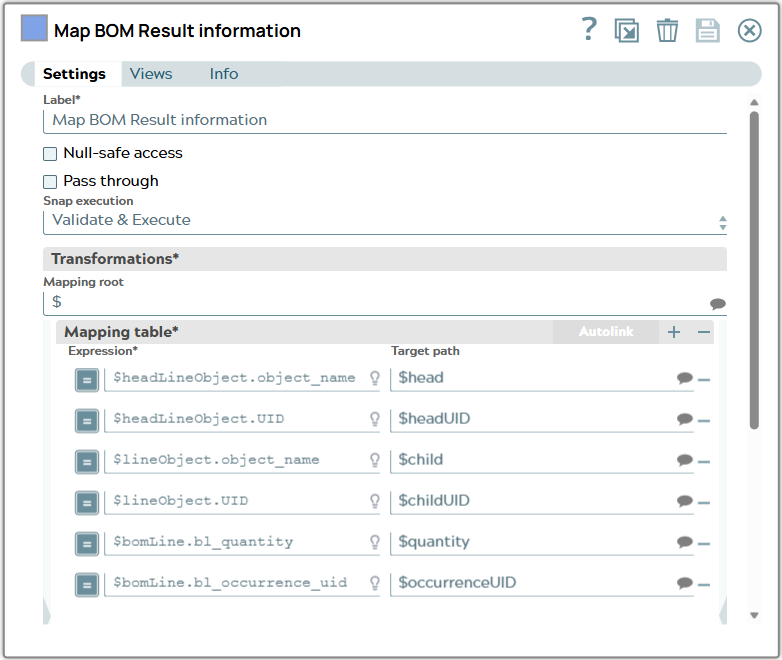
Task: Open suggestion bubble for $child target path
Action: [685, 460]
